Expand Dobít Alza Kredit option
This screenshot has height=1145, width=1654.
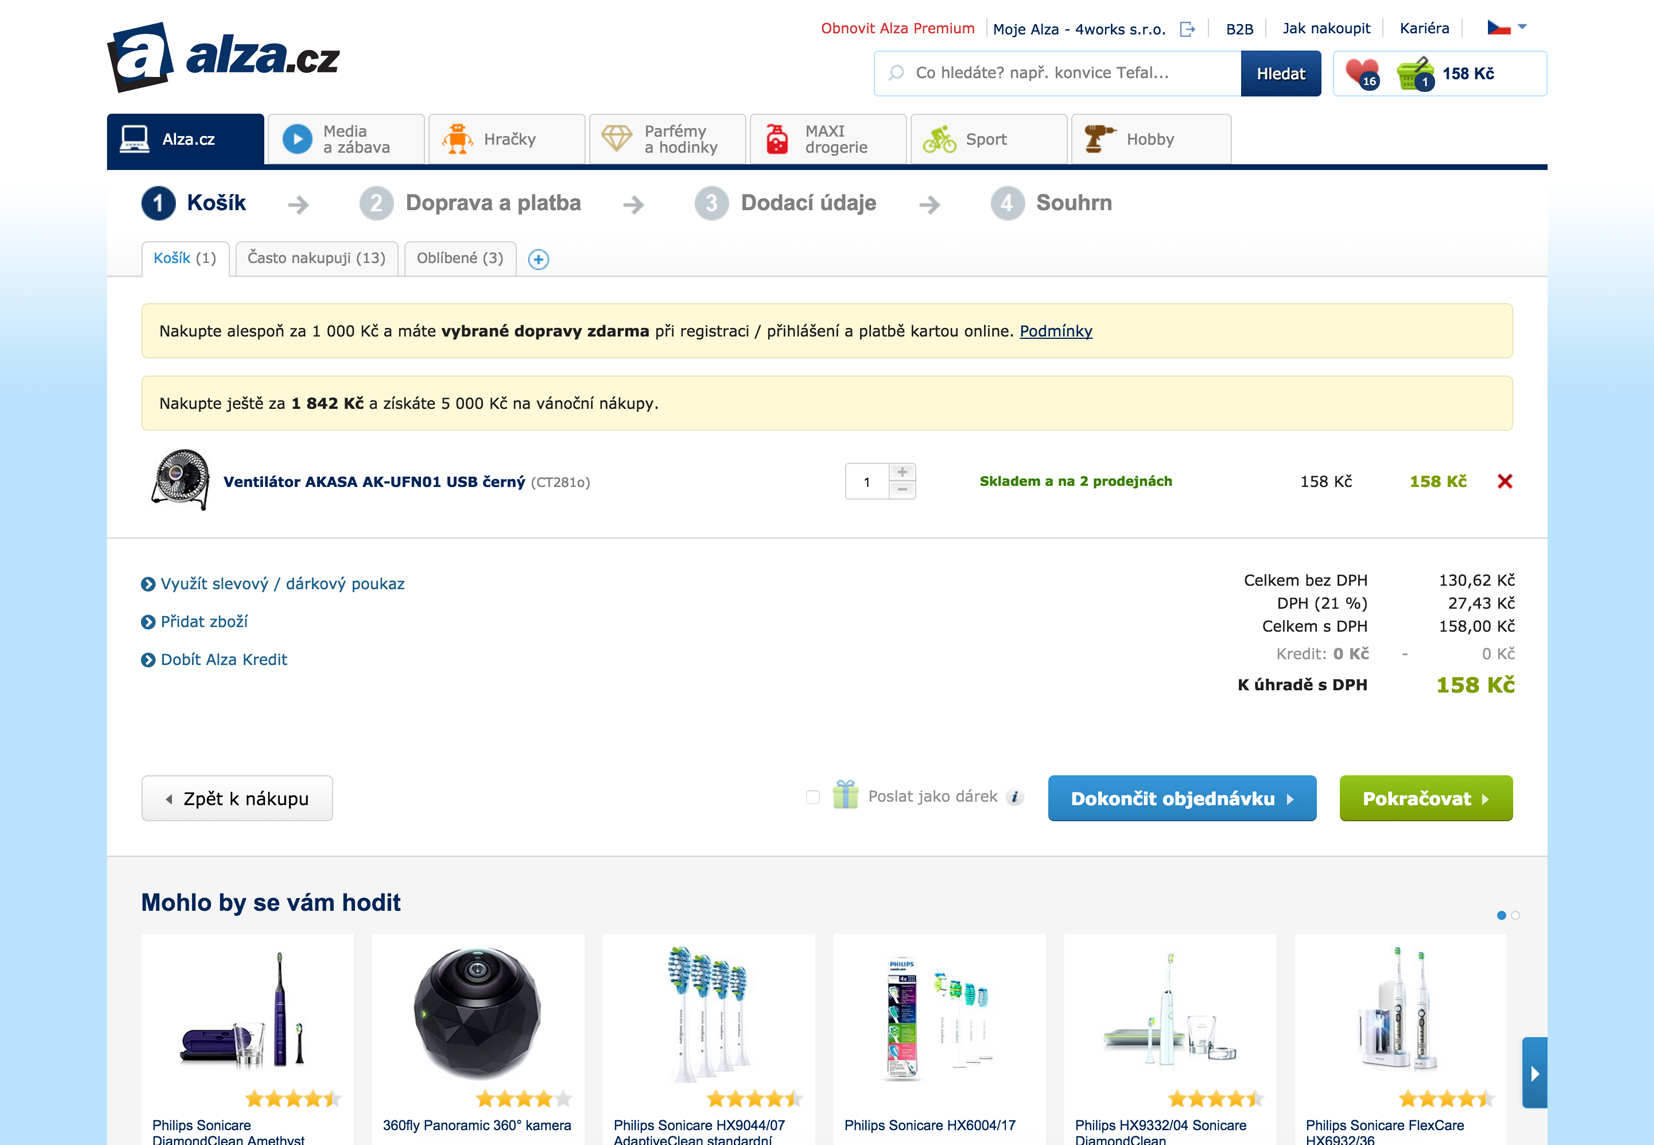pos(214,660)
